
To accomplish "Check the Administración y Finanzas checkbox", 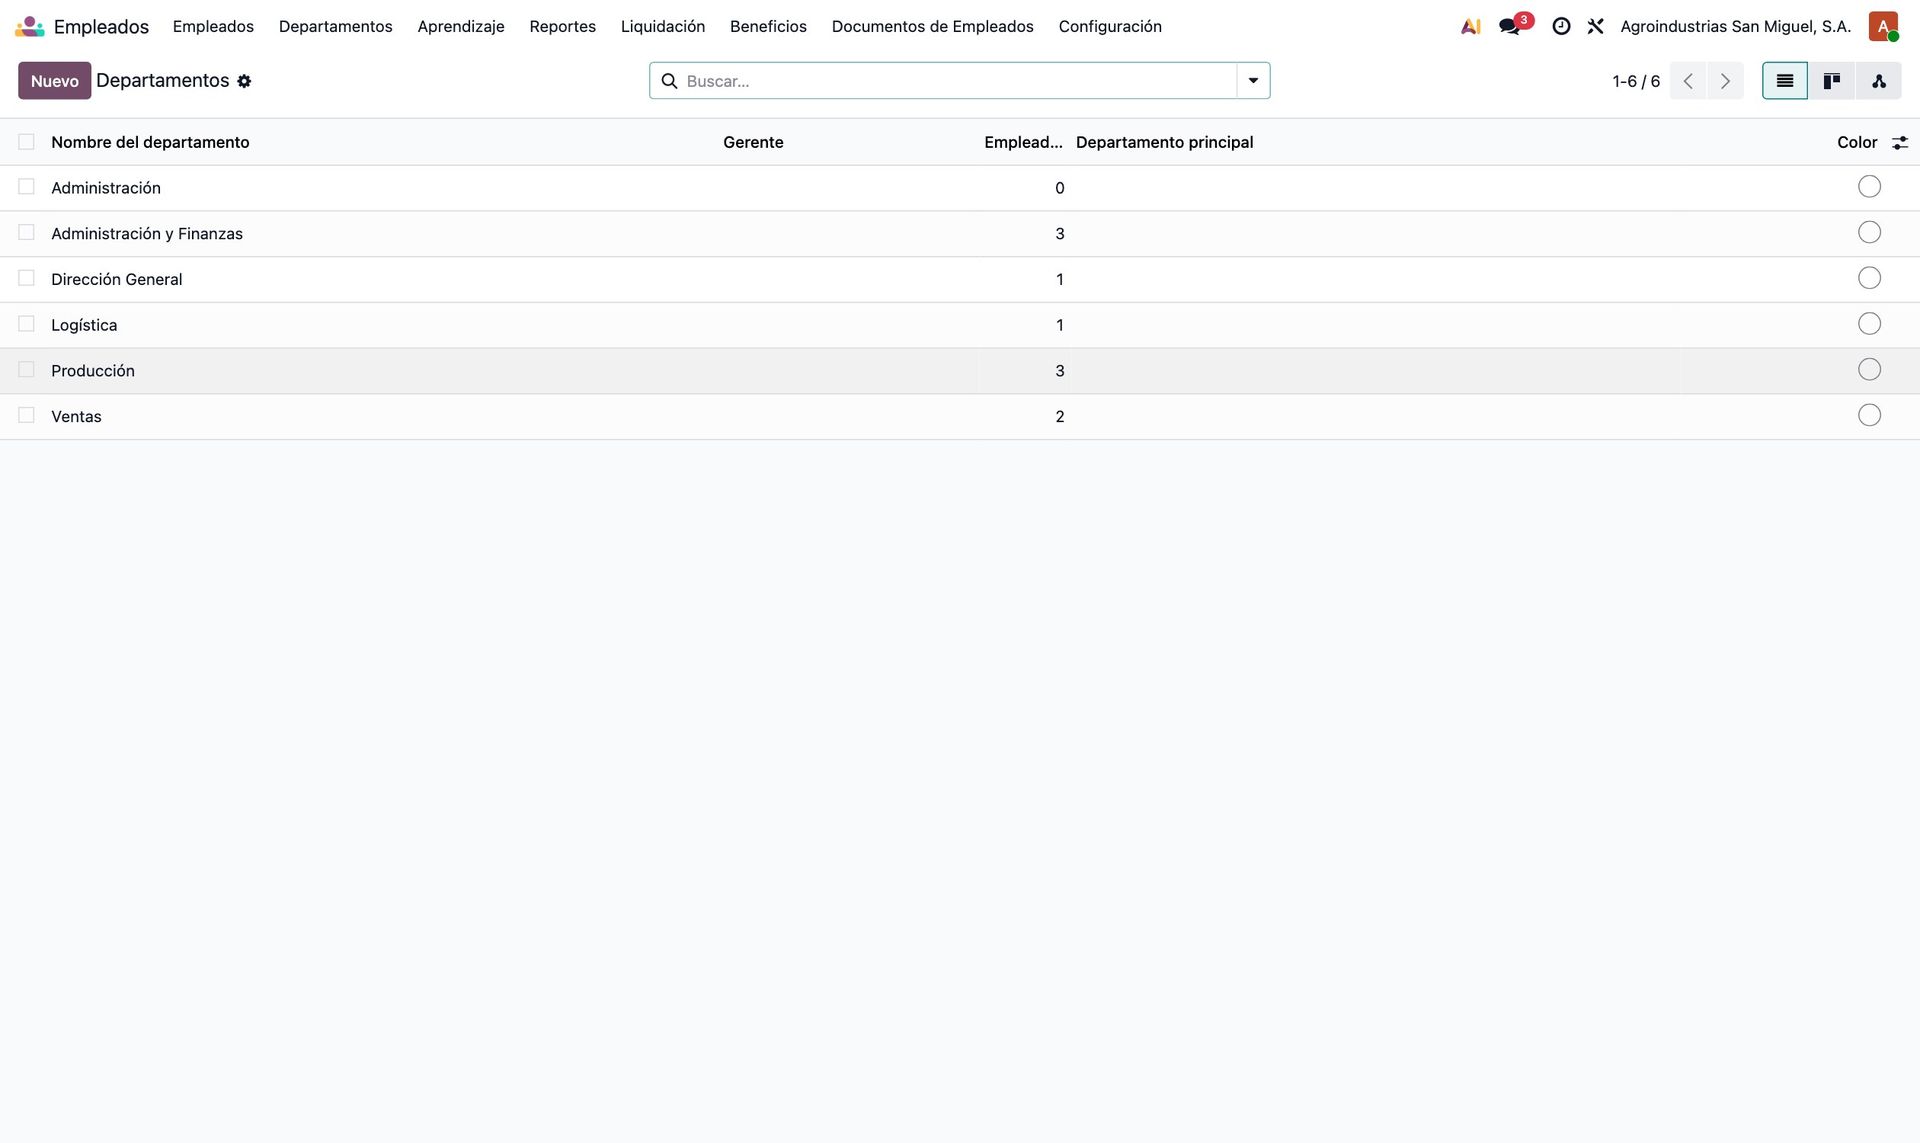I will point(26,233).
